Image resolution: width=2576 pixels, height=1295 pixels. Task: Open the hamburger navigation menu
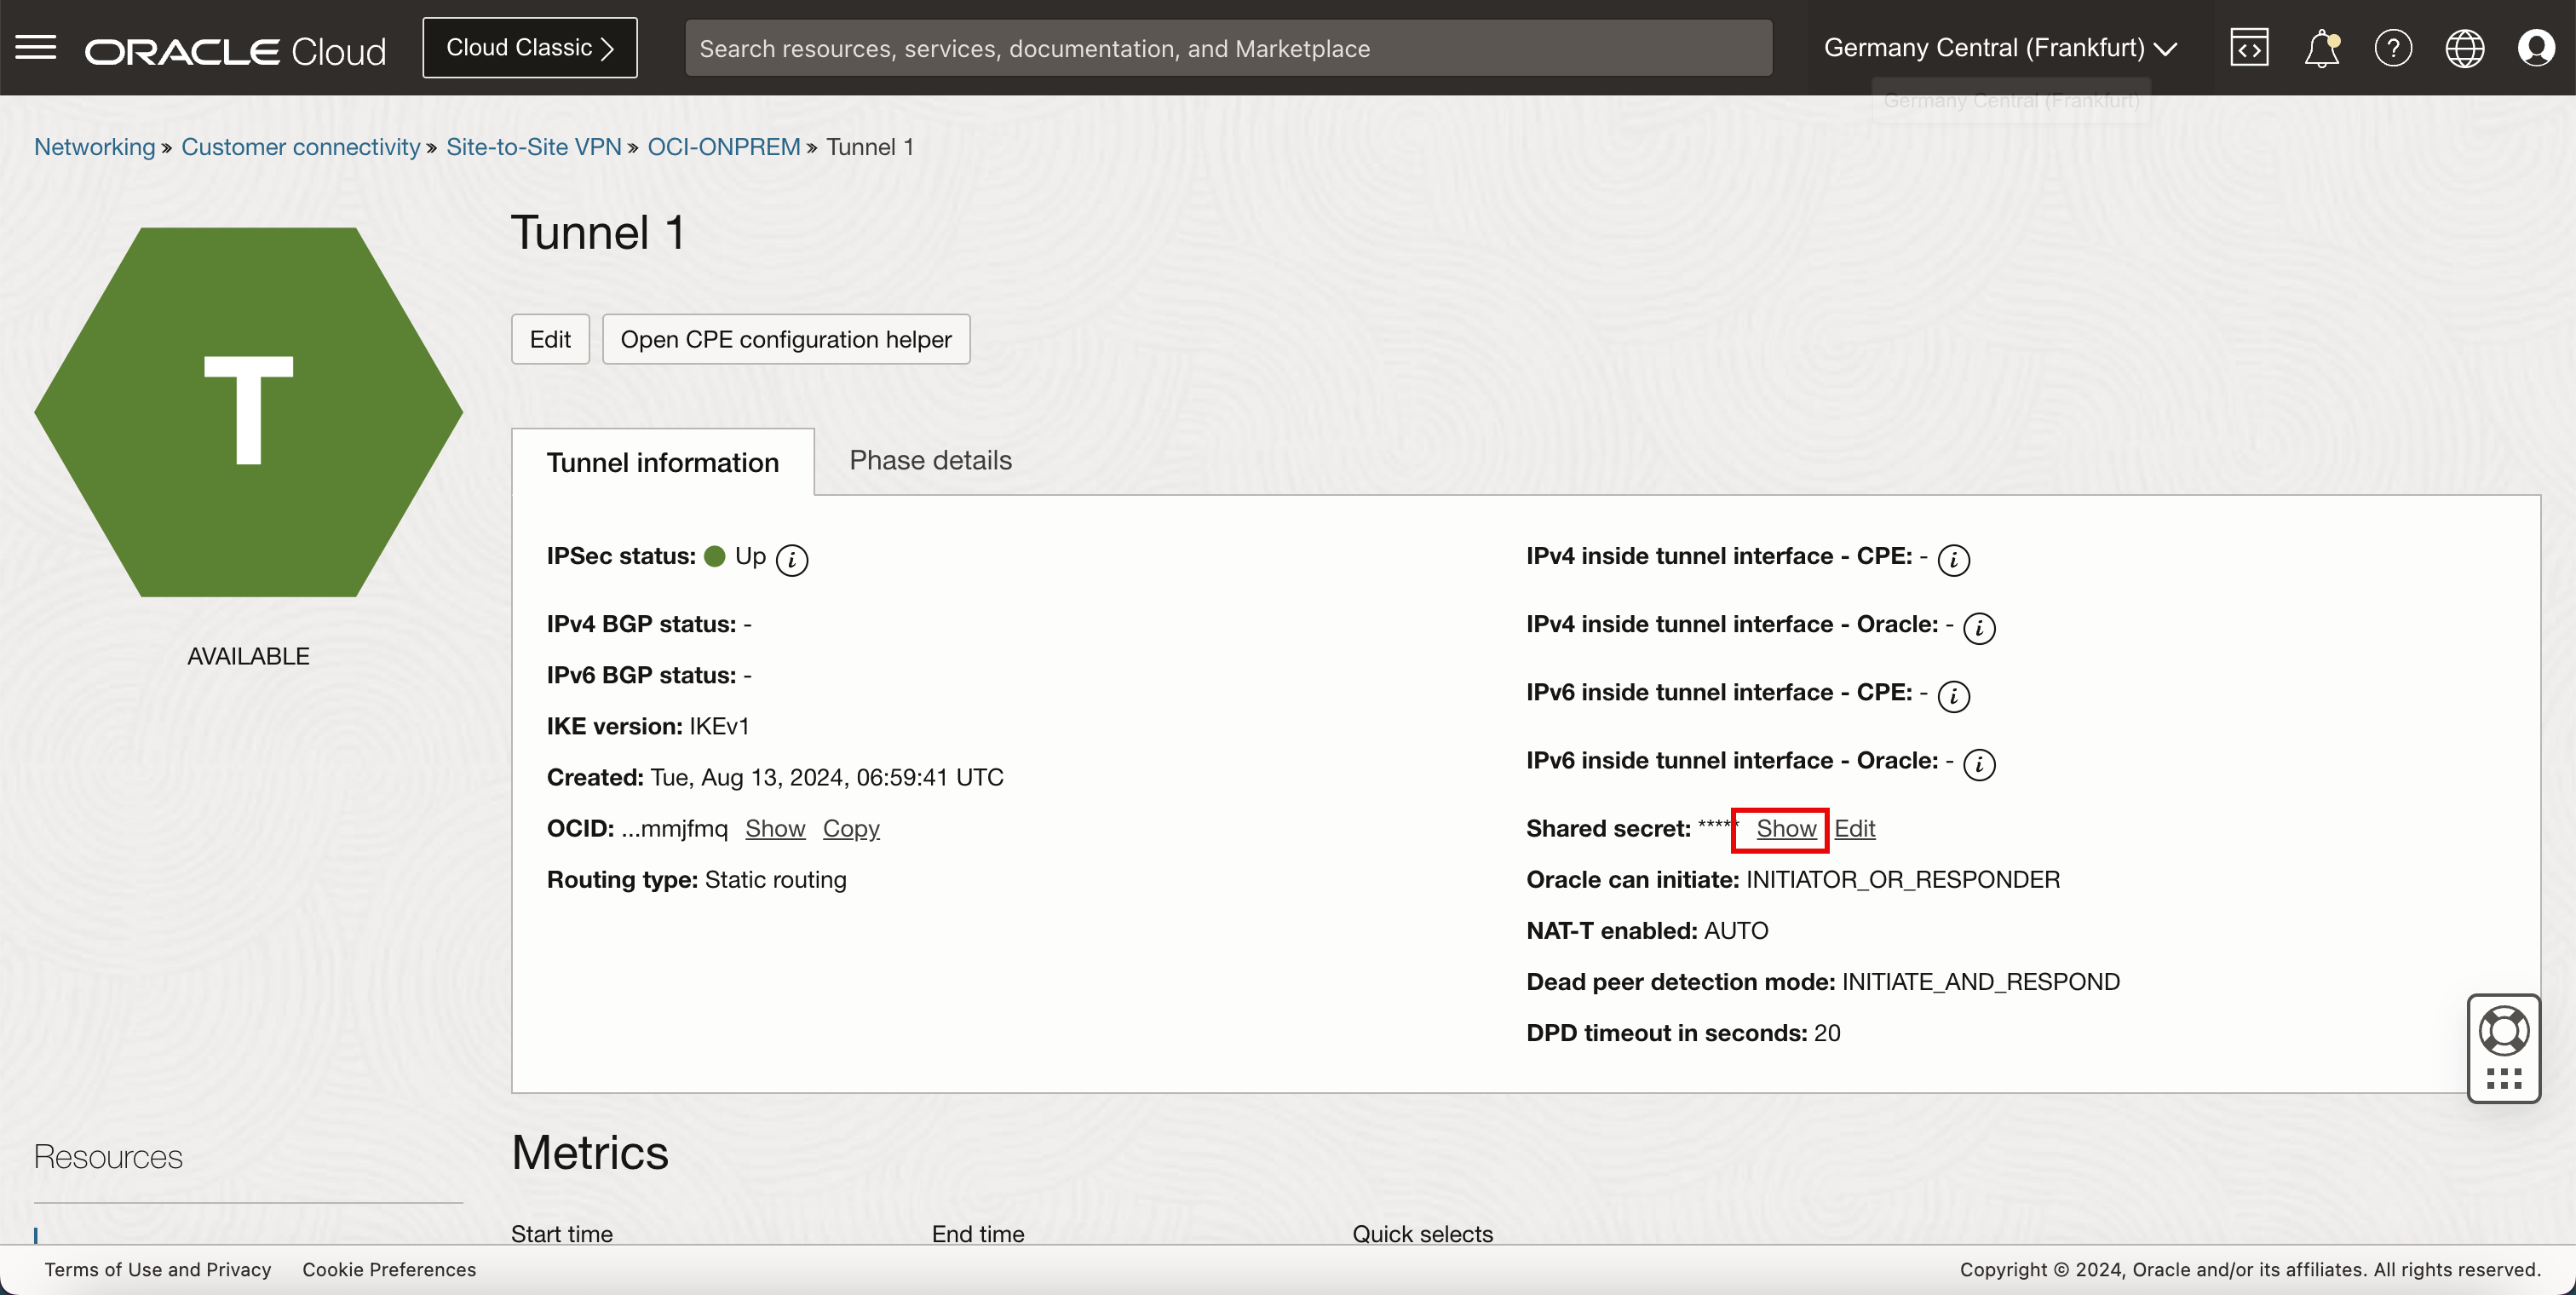pyautogui.click(x=36, y=47)
